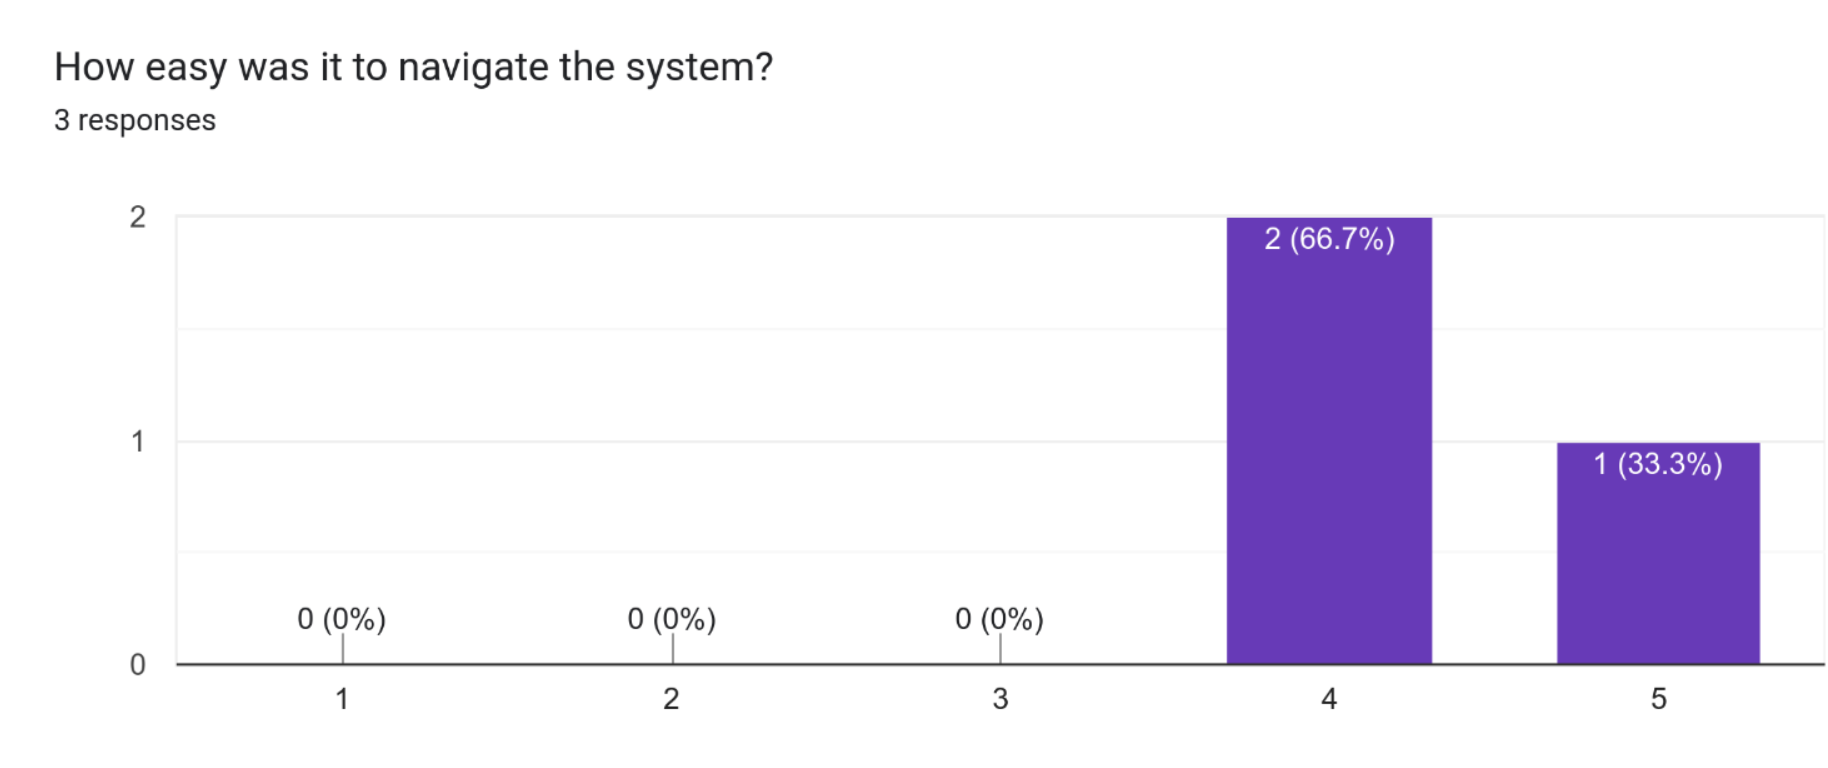Click y-axis label 0 at the bottom
1828x768 pixels.
[138, 665]
